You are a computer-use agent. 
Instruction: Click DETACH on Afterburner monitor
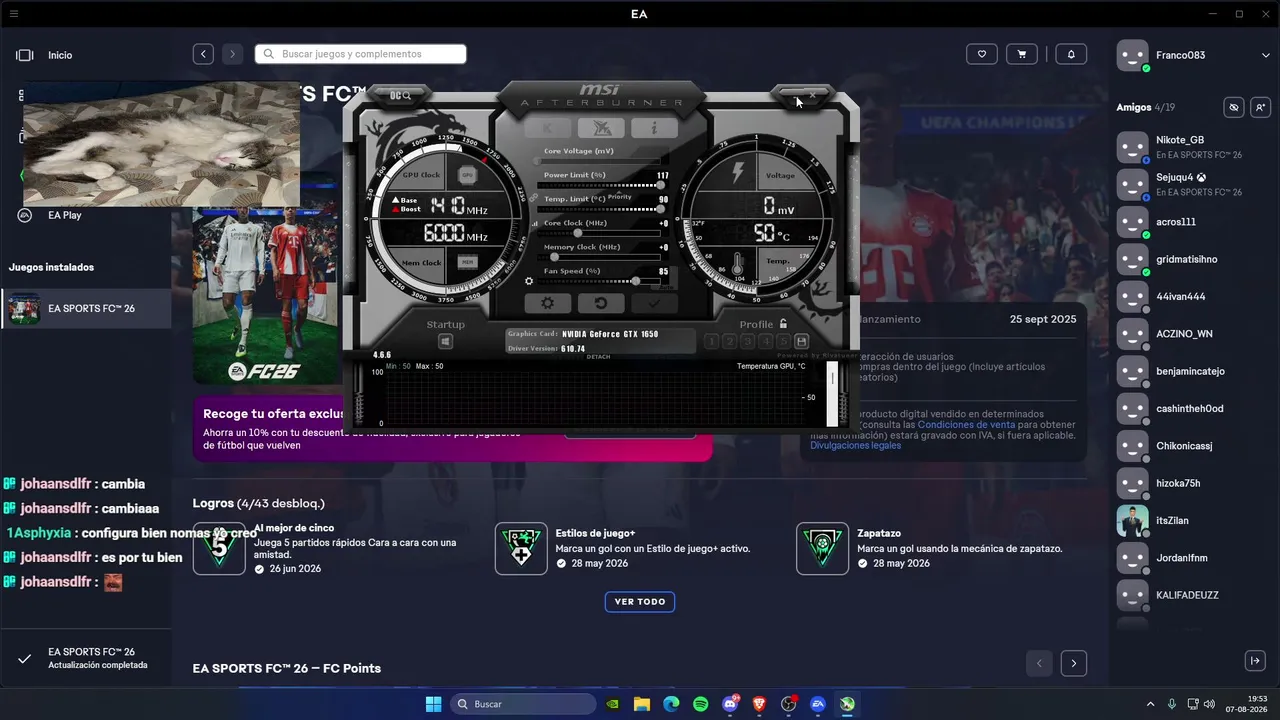(598, 357)
